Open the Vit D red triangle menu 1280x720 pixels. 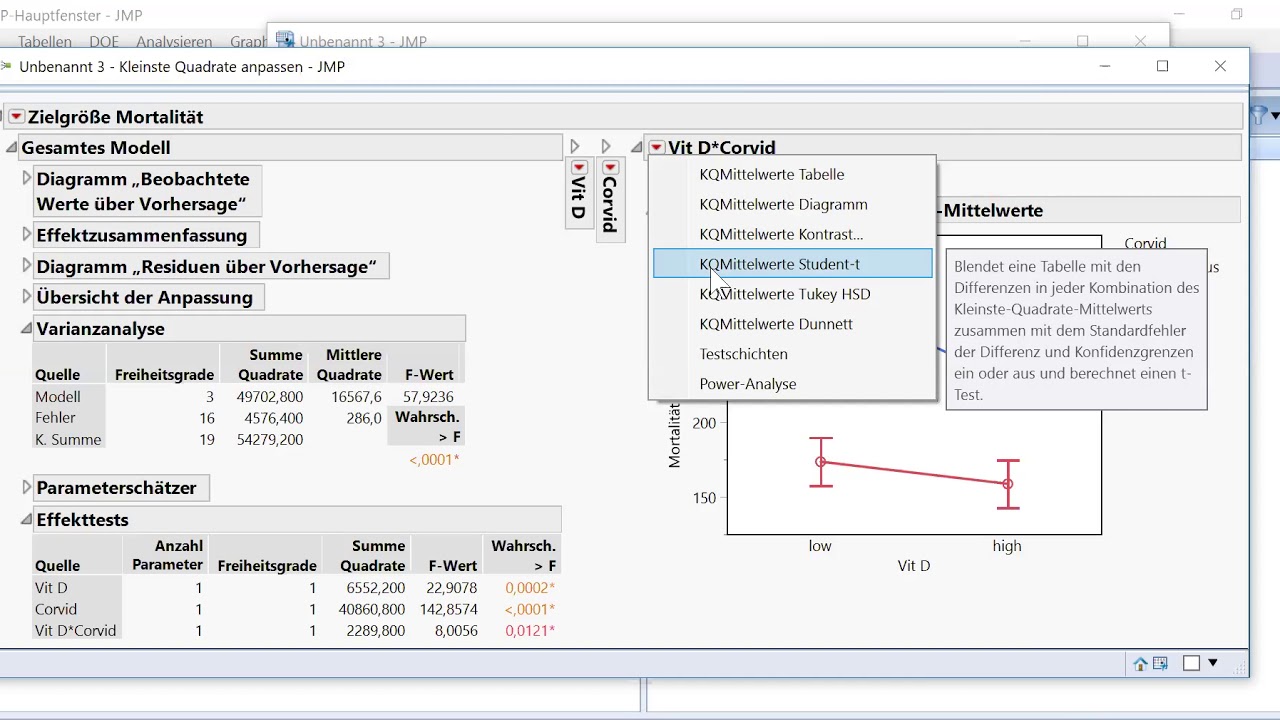[x=579, y=168]
